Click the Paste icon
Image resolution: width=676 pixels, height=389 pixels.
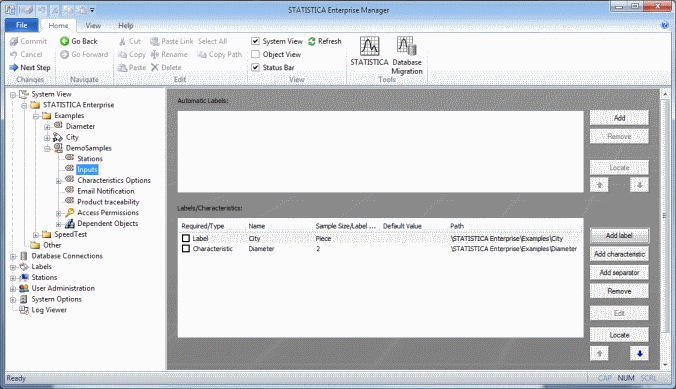coord(122,68)
